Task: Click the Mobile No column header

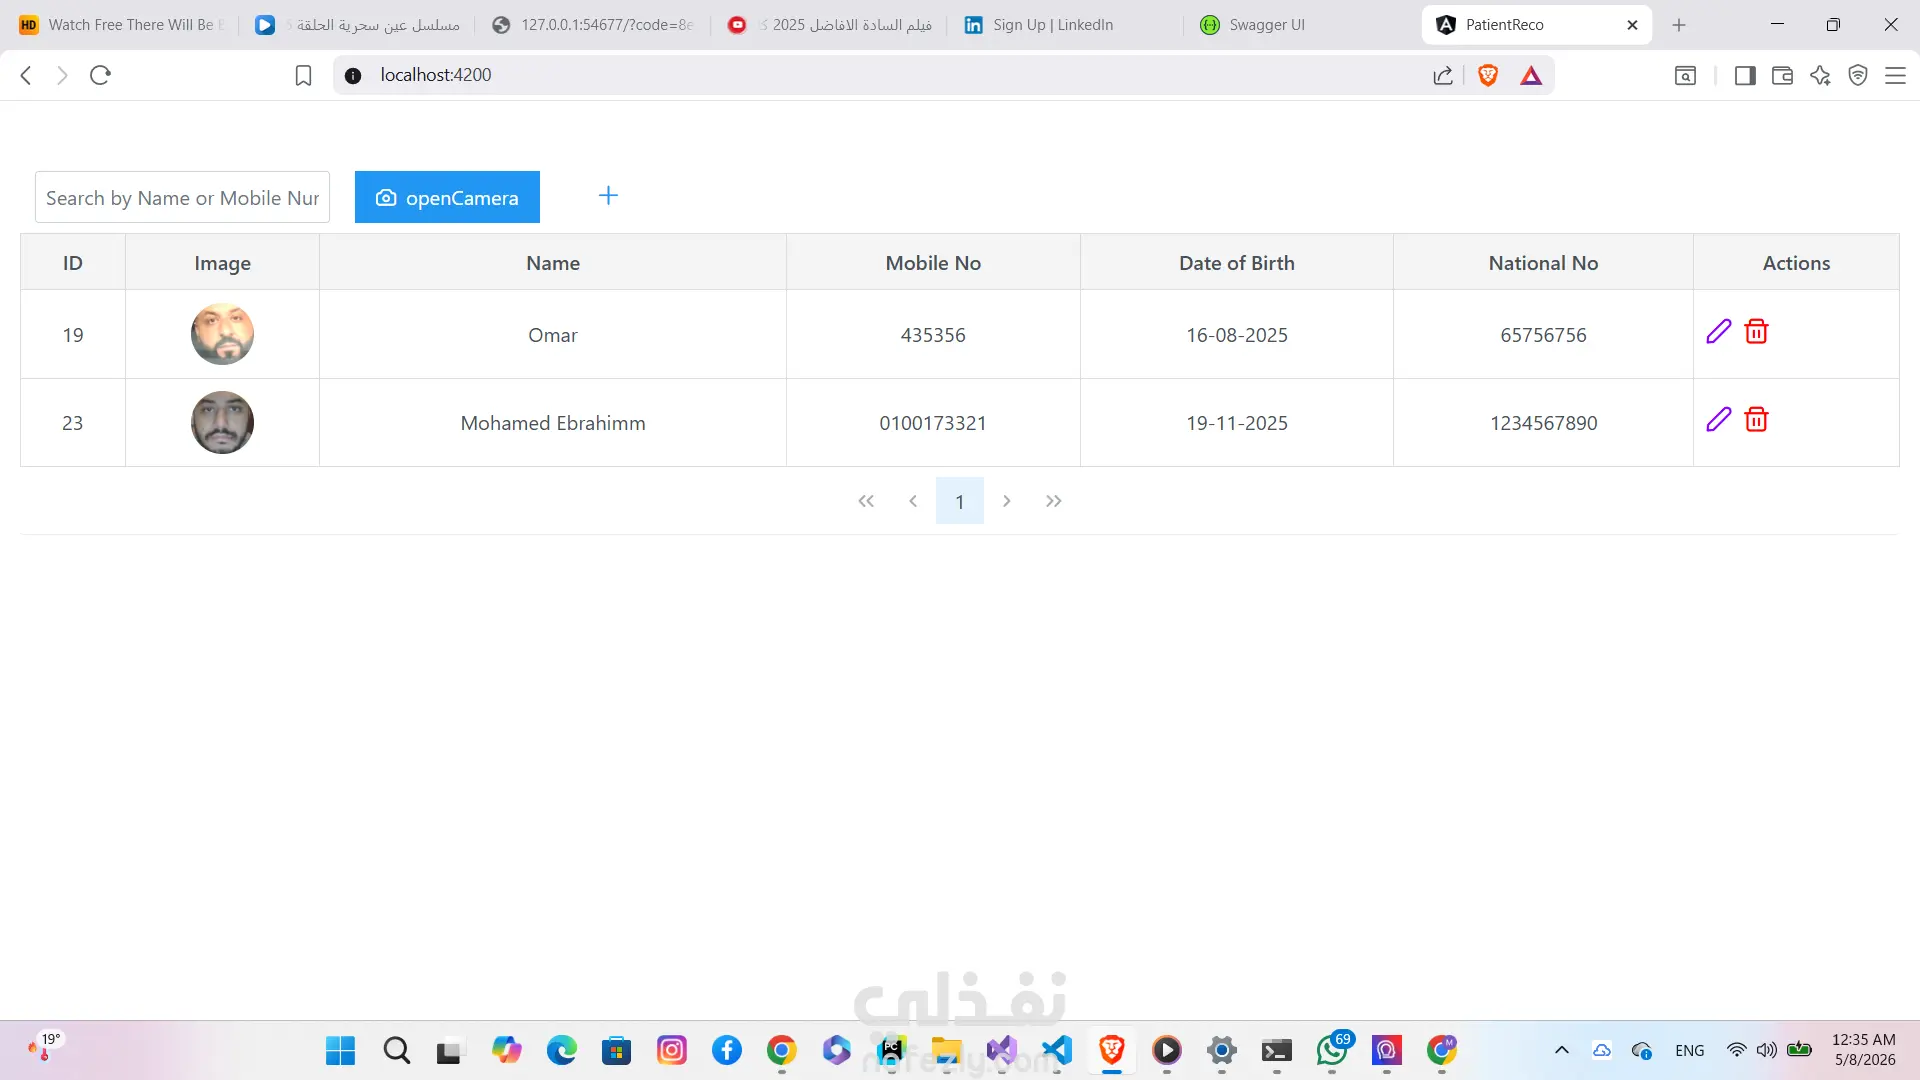Action: tap(933, 263)
